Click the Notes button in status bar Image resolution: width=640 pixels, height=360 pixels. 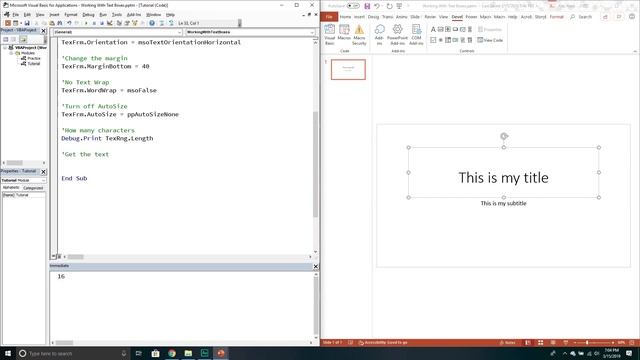click(x=507, y=342)
